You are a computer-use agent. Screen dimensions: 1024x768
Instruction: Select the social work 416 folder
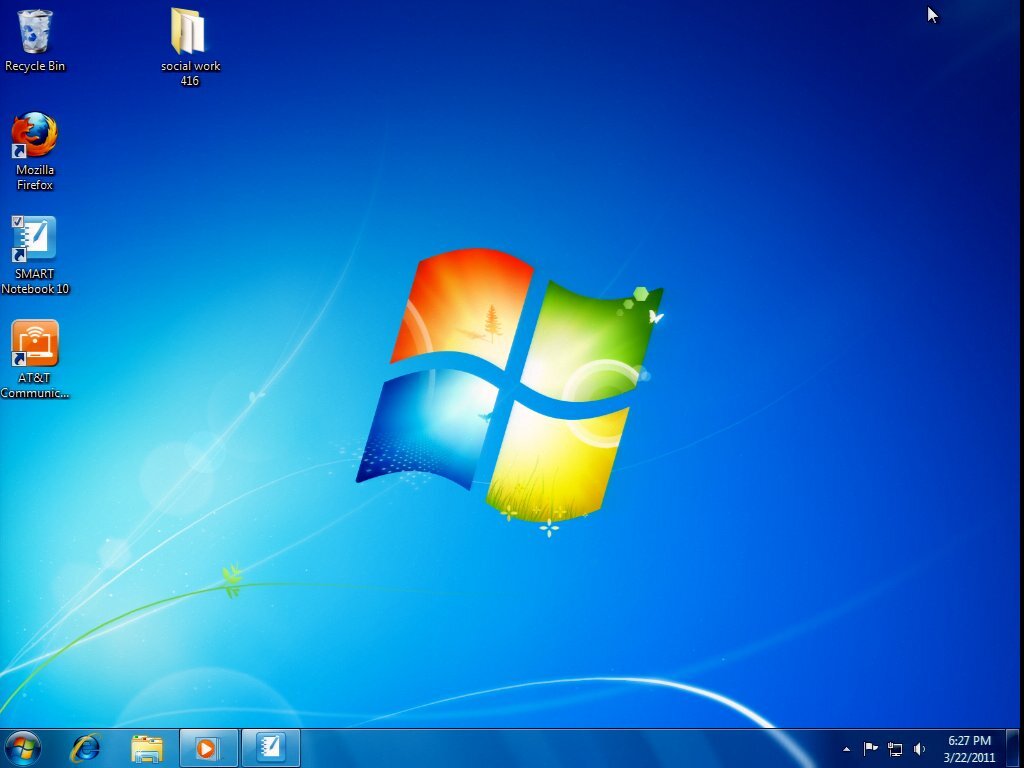coord(190,47)
